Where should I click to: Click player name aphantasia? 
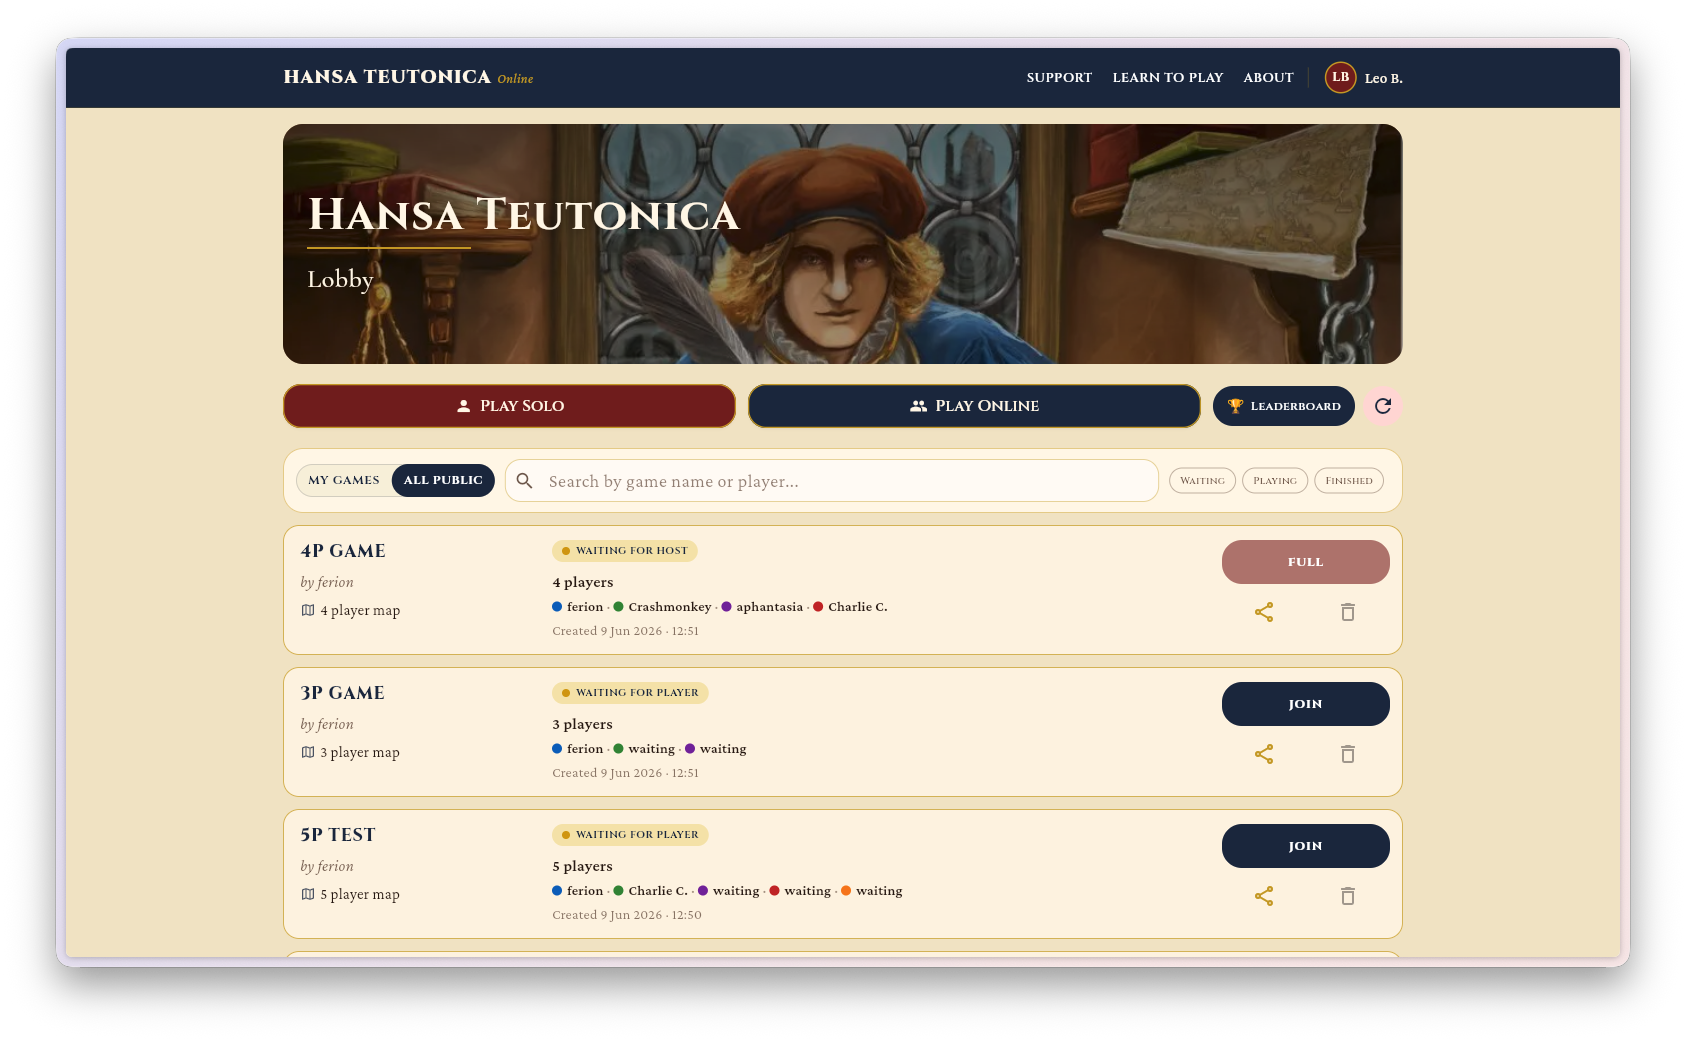coord(770,607)
